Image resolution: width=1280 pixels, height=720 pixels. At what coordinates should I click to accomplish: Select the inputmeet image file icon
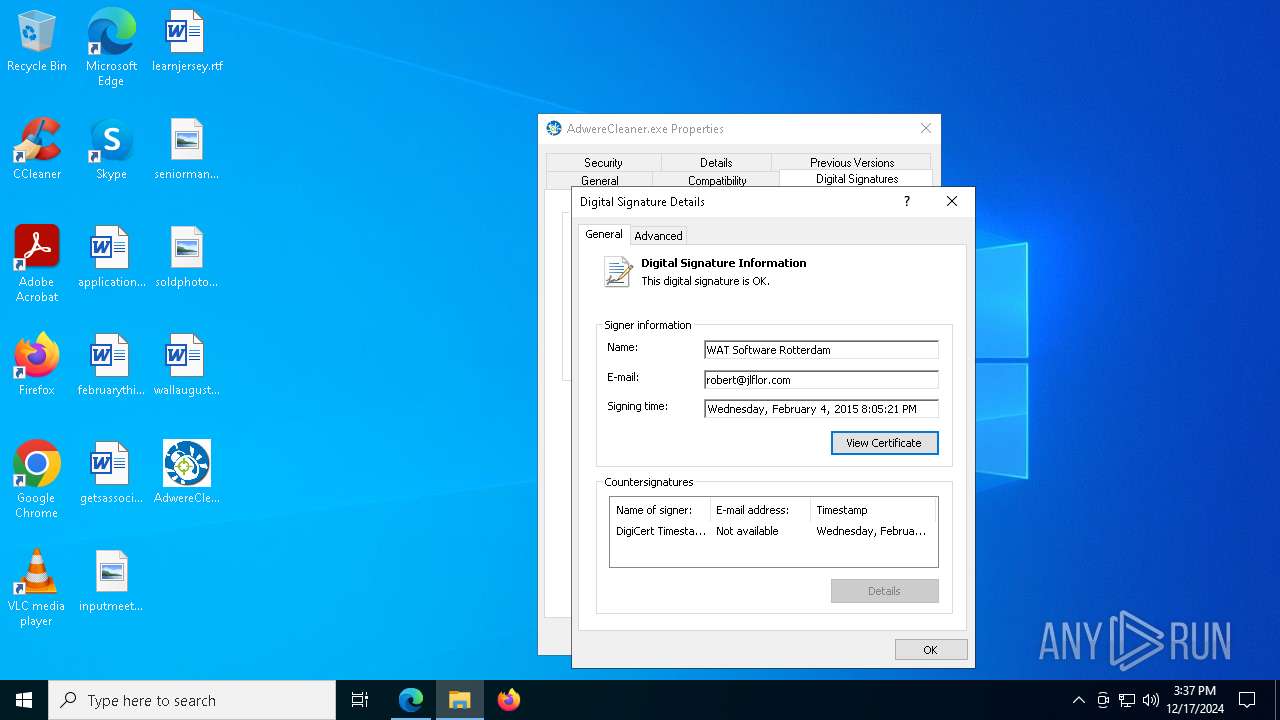(x=111, y=581)
